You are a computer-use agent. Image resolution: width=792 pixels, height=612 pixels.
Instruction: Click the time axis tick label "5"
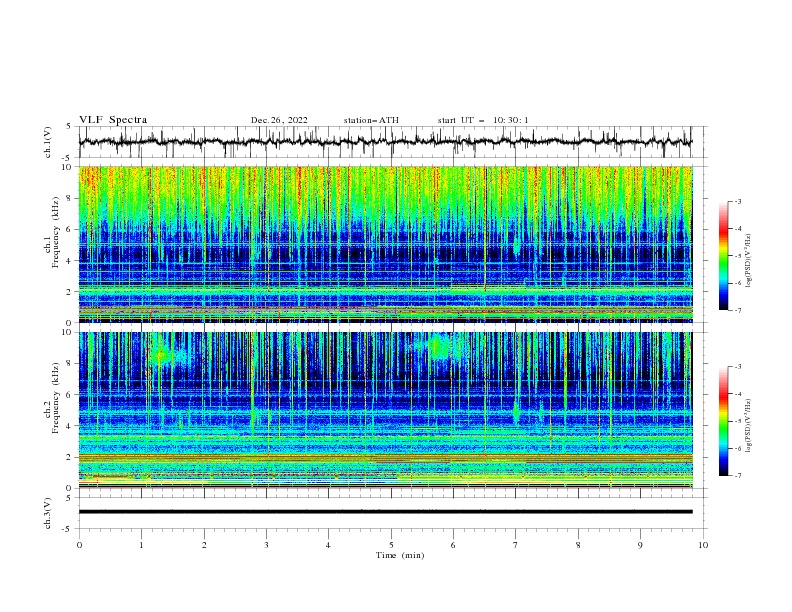click(x=391, y=545)
